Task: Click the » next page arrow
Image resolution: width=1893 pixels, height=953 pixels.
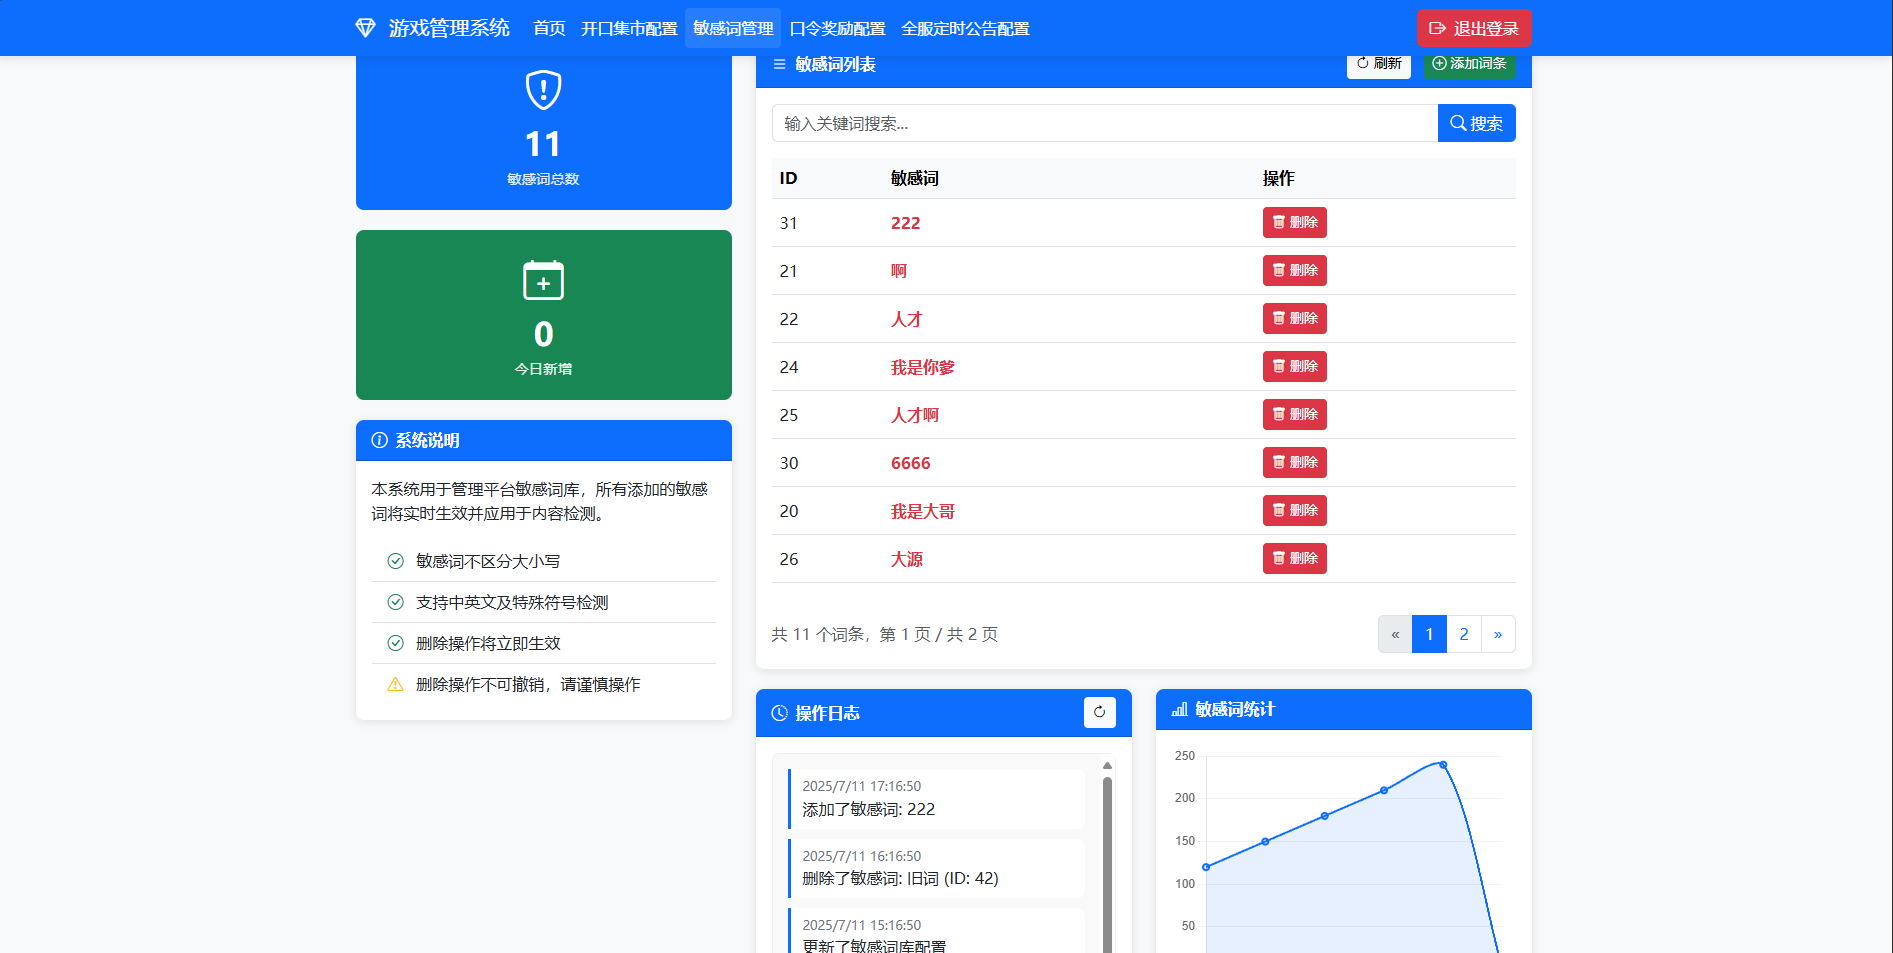Action: click(1498, 634)
